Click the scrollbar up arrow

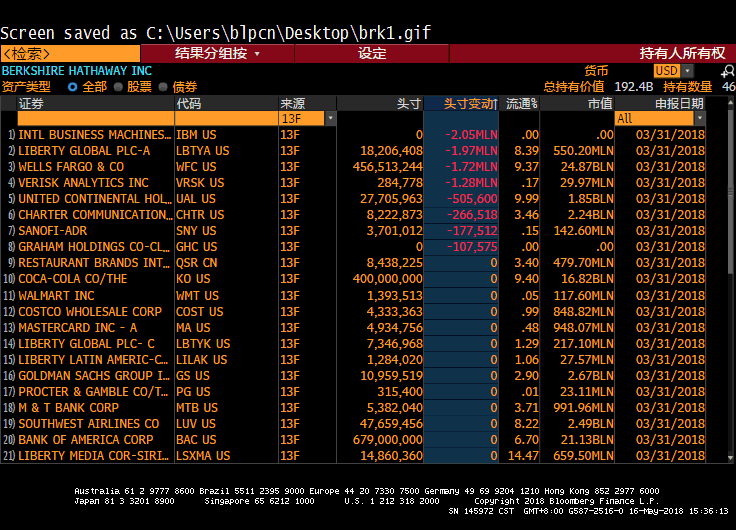730,102
